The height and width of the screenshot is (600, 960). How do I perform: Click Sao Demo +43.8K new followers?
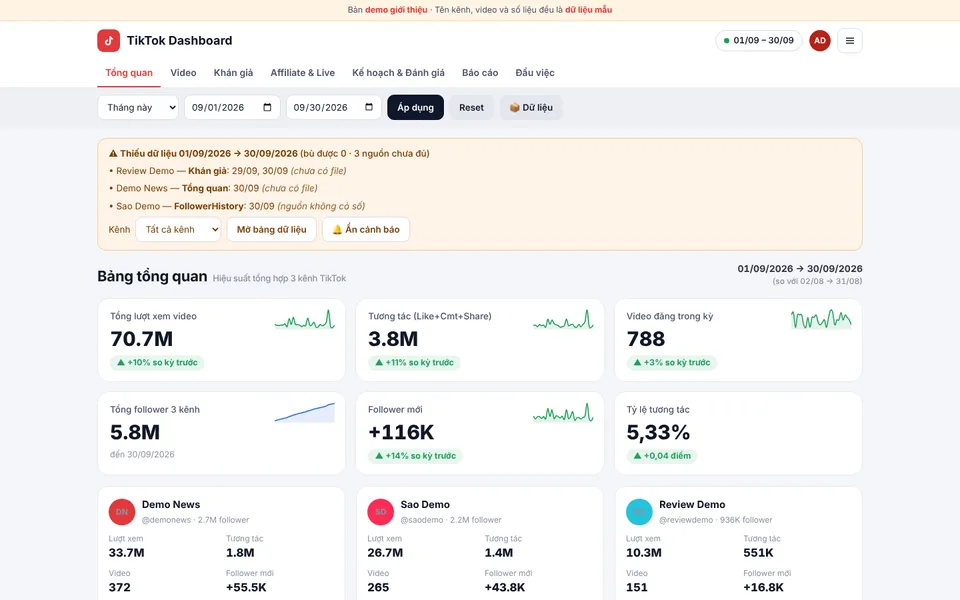(505, 587)
